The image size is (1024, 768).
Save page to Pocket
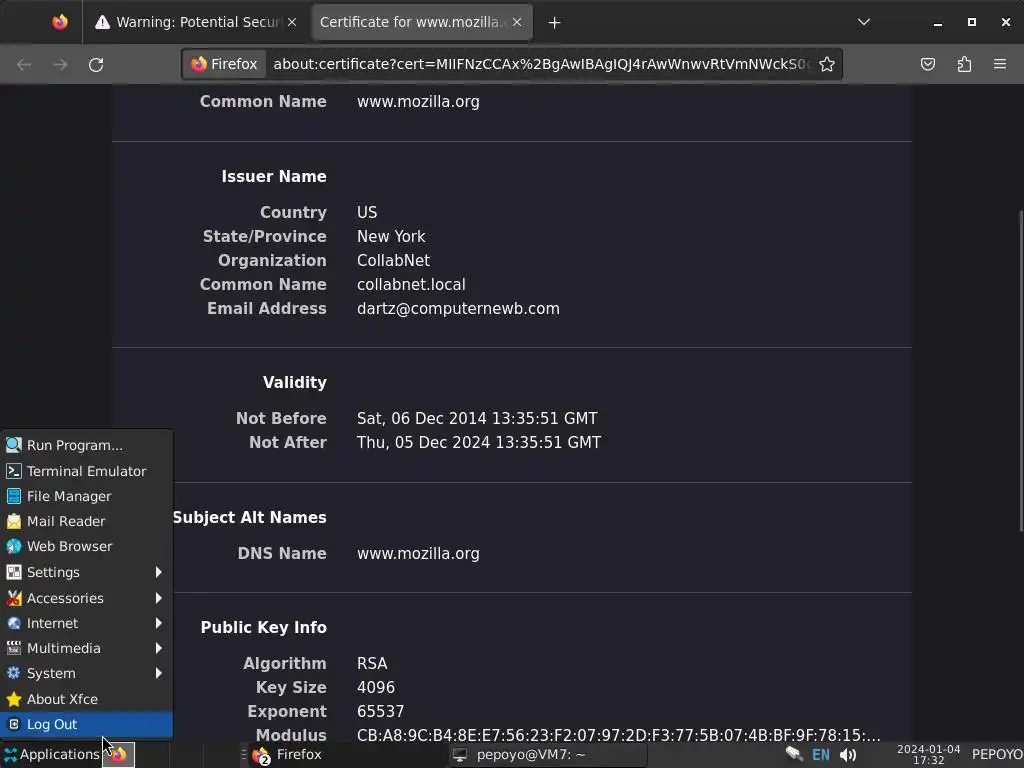pyautogui.click(x=927, y=64)
